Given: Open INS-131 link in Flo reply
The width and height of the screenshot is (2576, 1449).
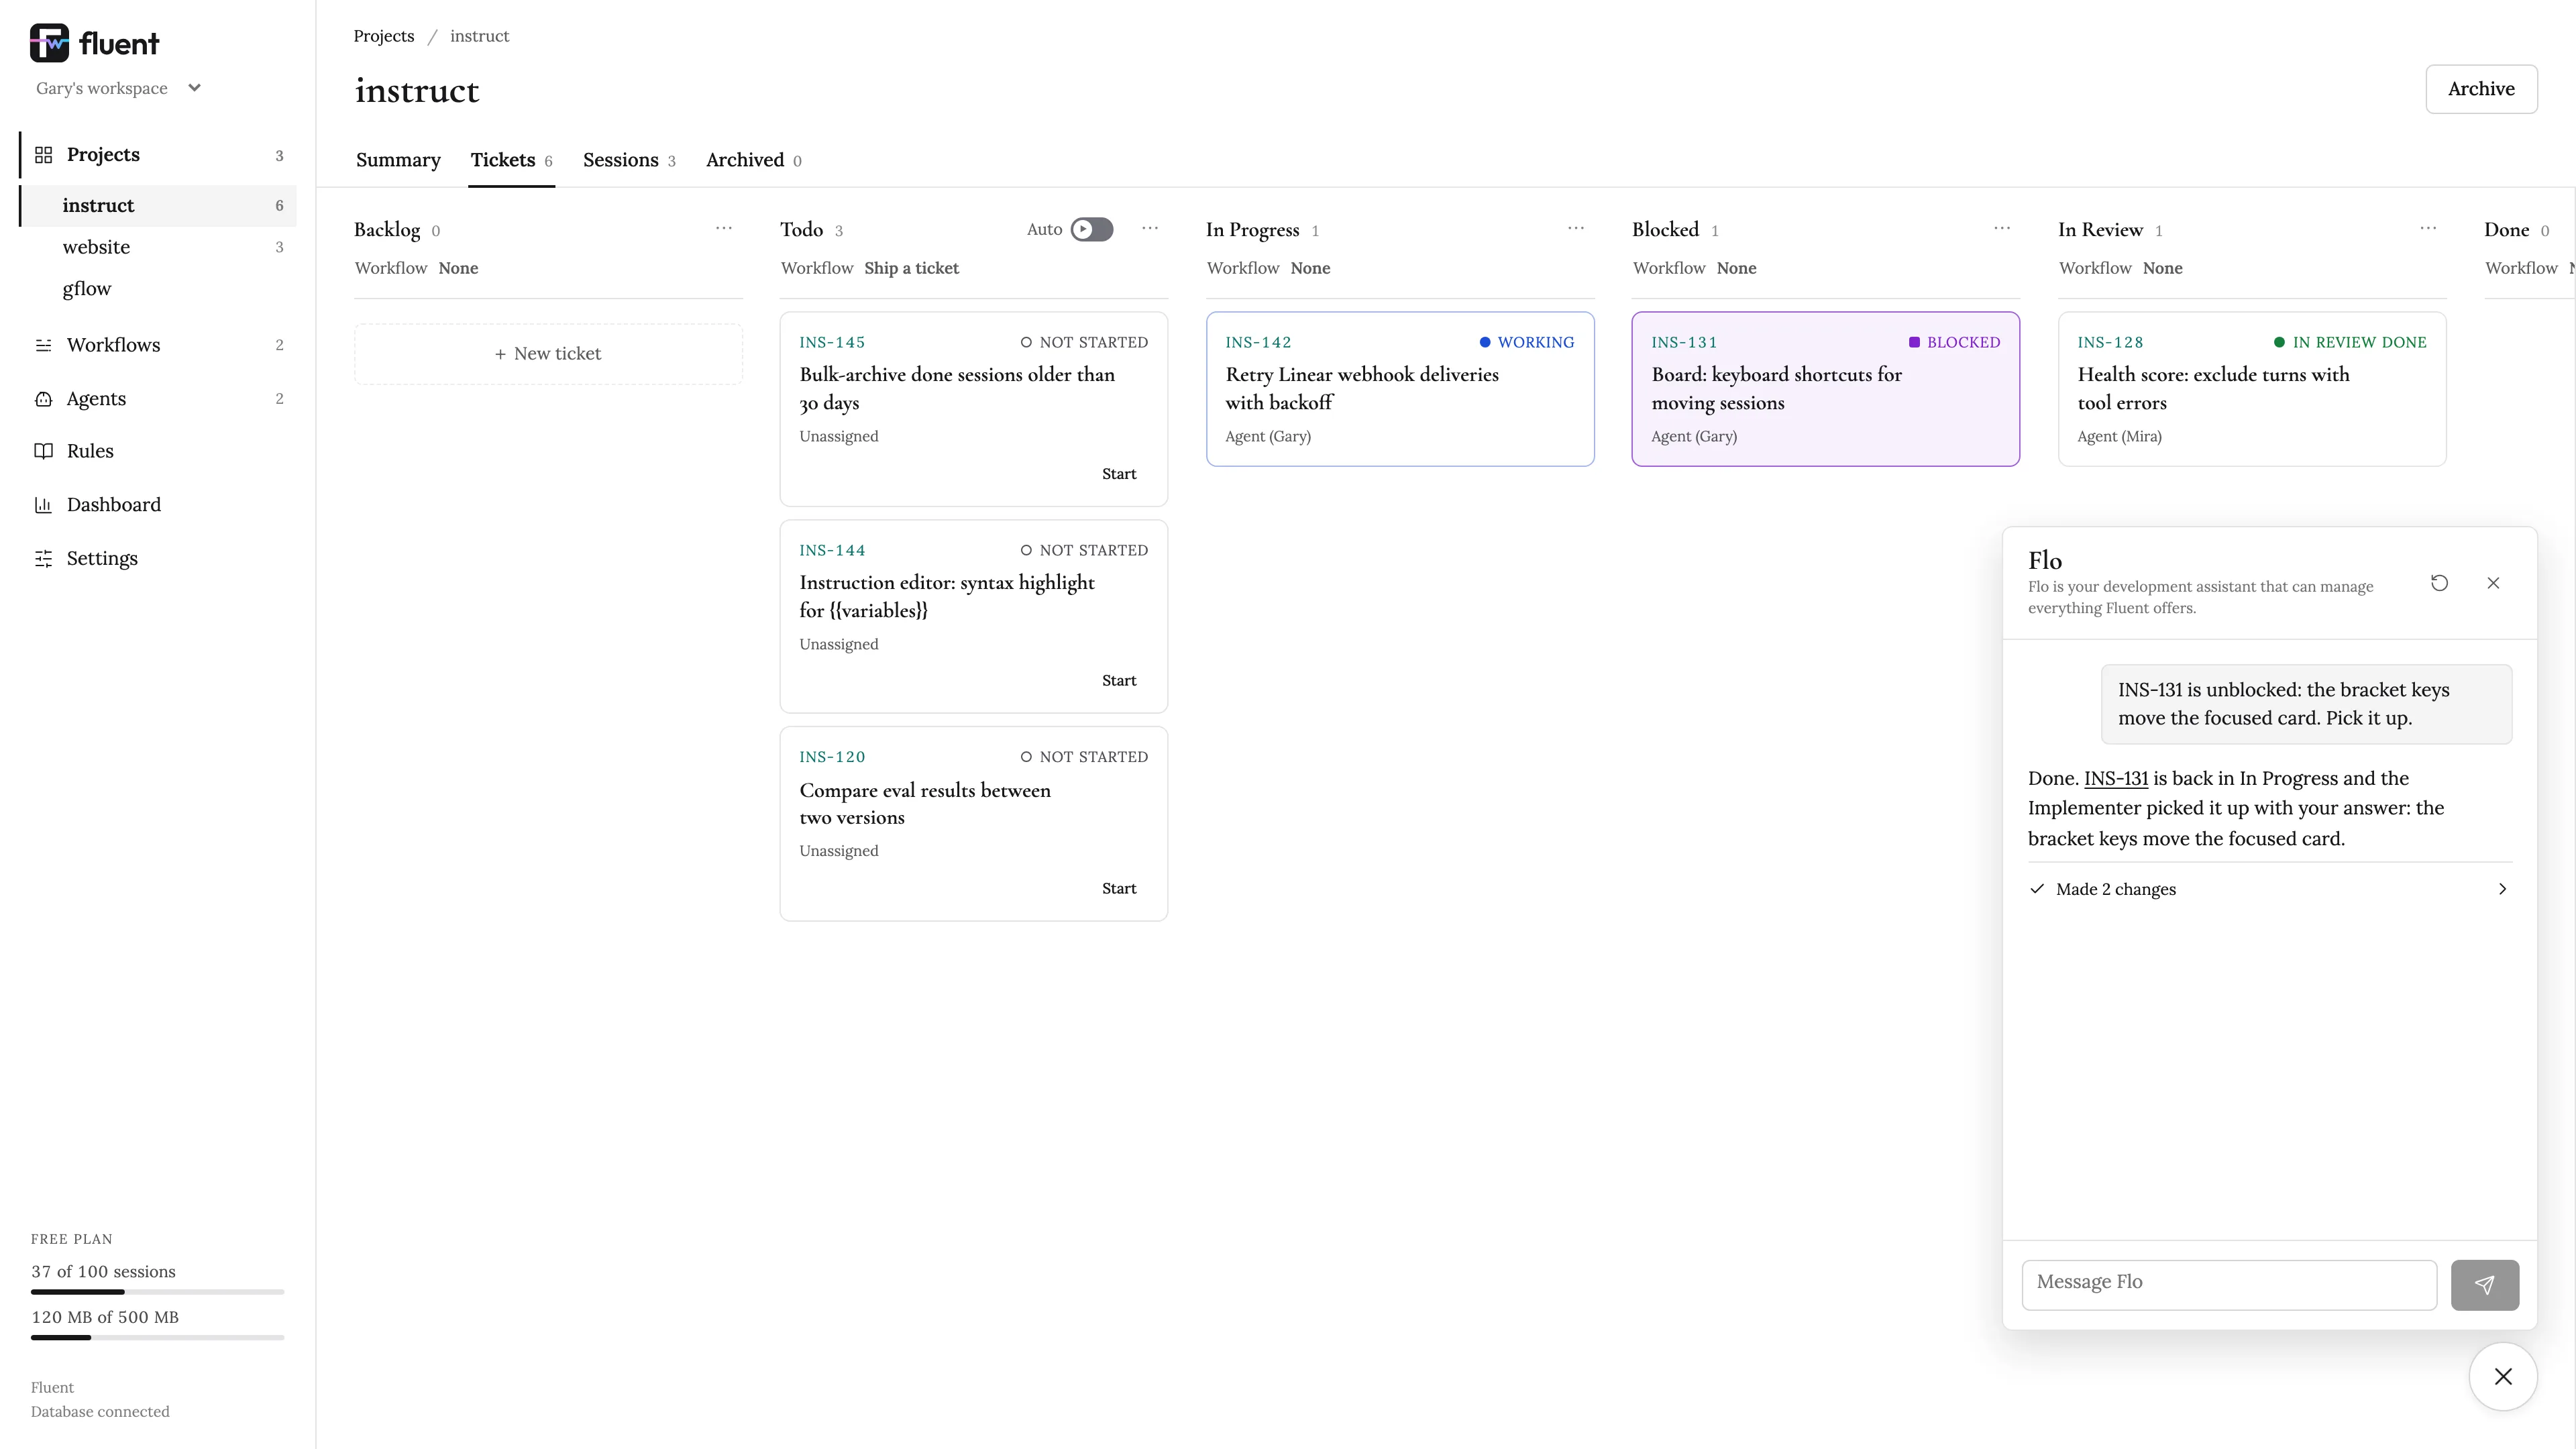Looking at the screenshot, I should tap(2115, 778).
